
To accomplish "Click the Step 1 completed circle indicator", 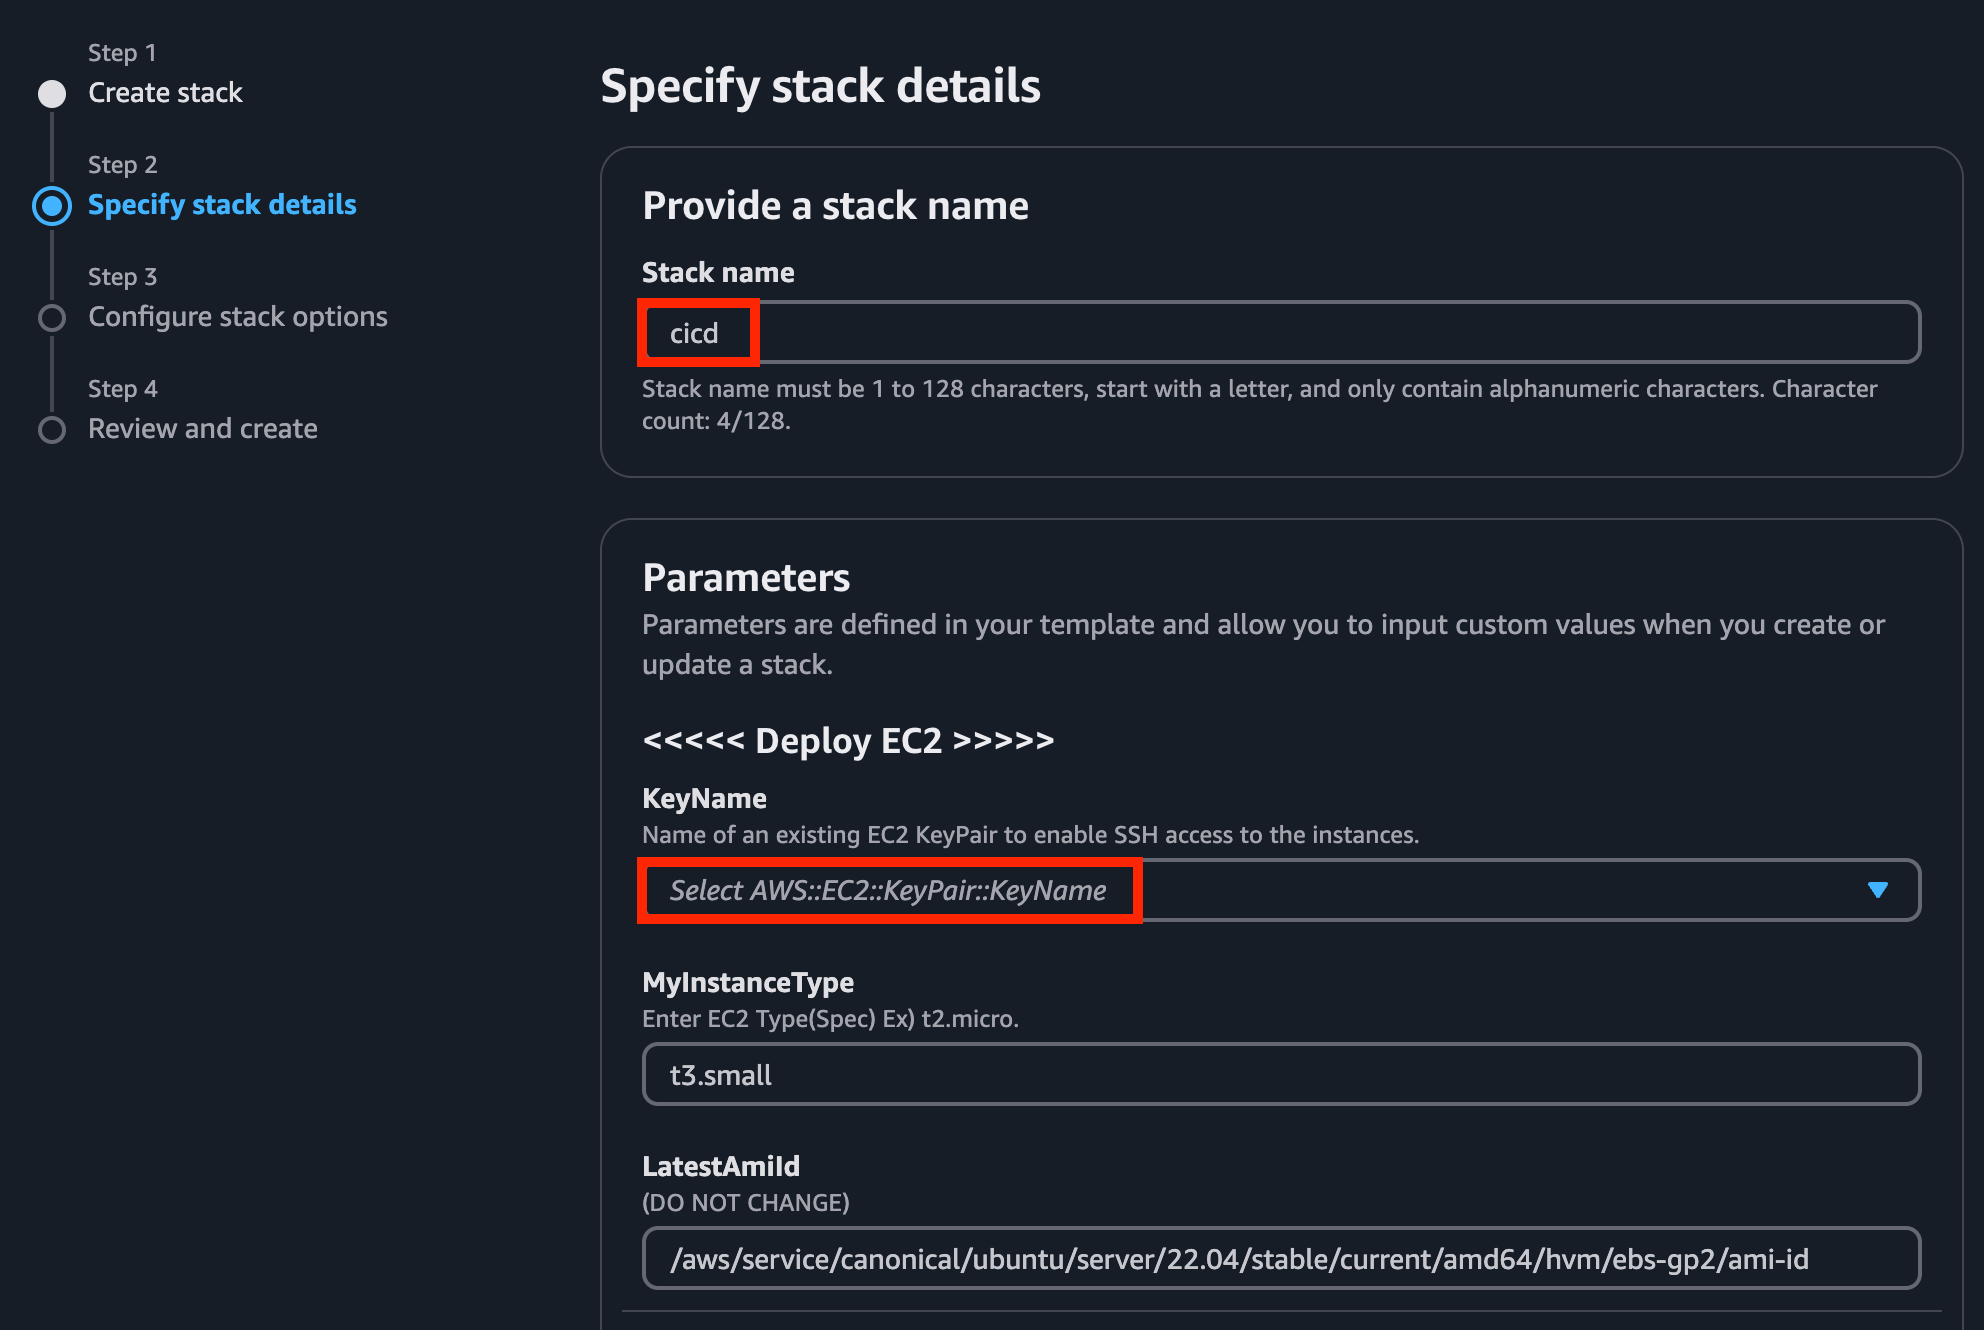I will click(52, 94).
